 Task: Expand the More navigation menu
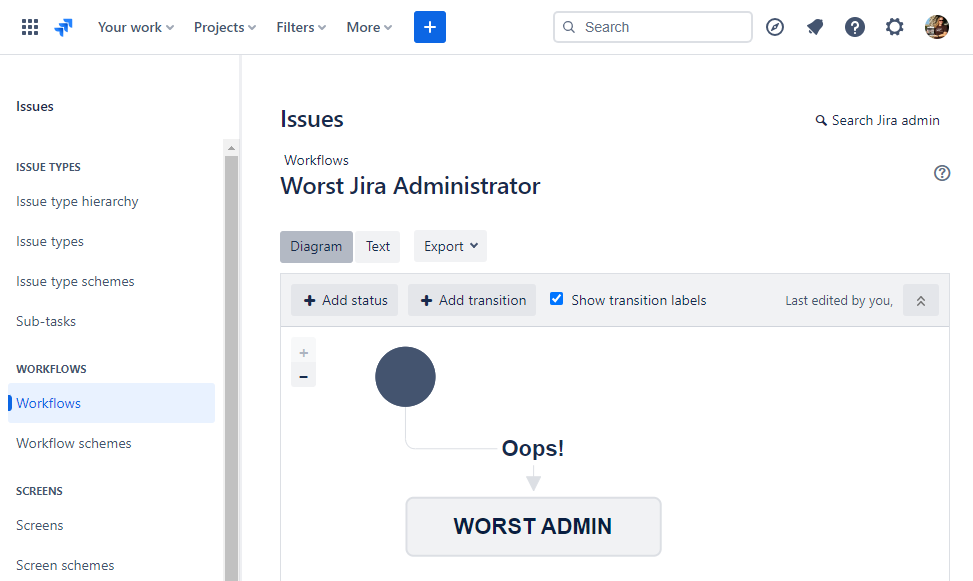coord(369,27)
